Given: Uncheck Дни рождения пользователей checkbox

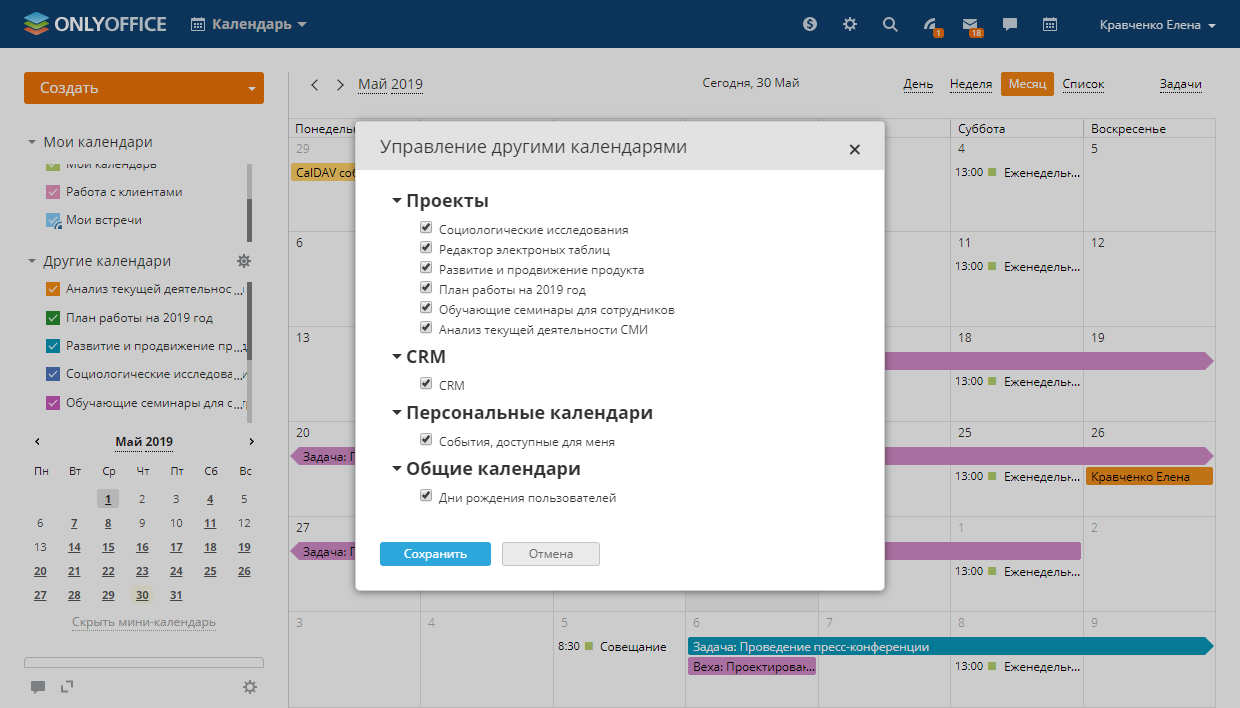Looking at the screenshot, I should 427,496.
